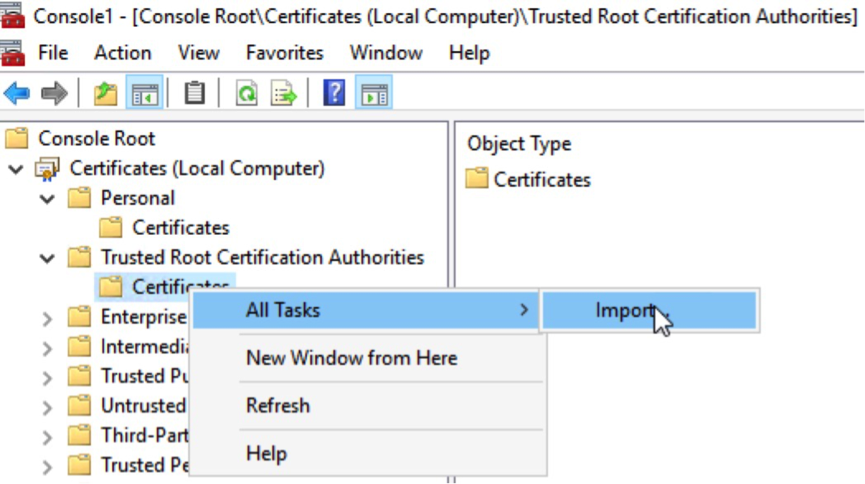Screen dimensions: 865x484
Task: Click the Export List toolbar icon
Action: (x=284, y=94)
